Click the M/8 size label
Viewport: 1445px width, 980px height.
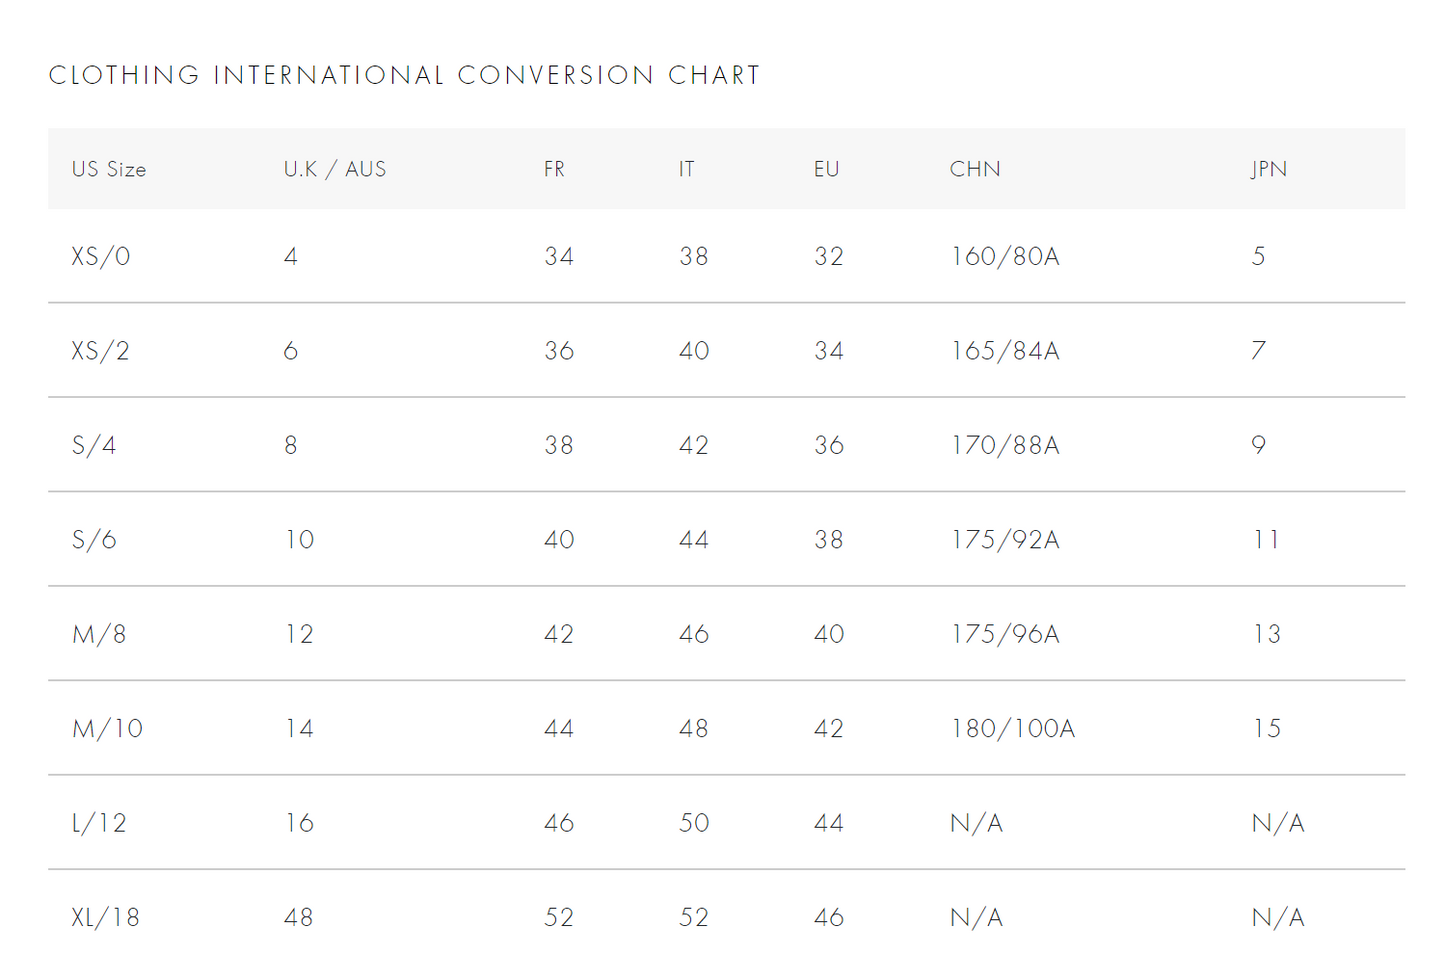coord(99,634)
